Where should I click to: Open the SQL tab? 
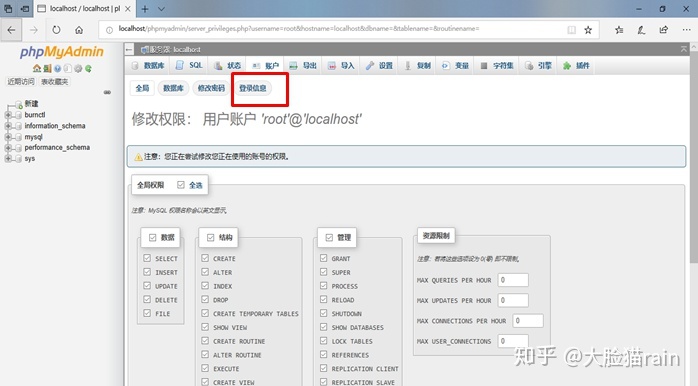coord(189,65)
